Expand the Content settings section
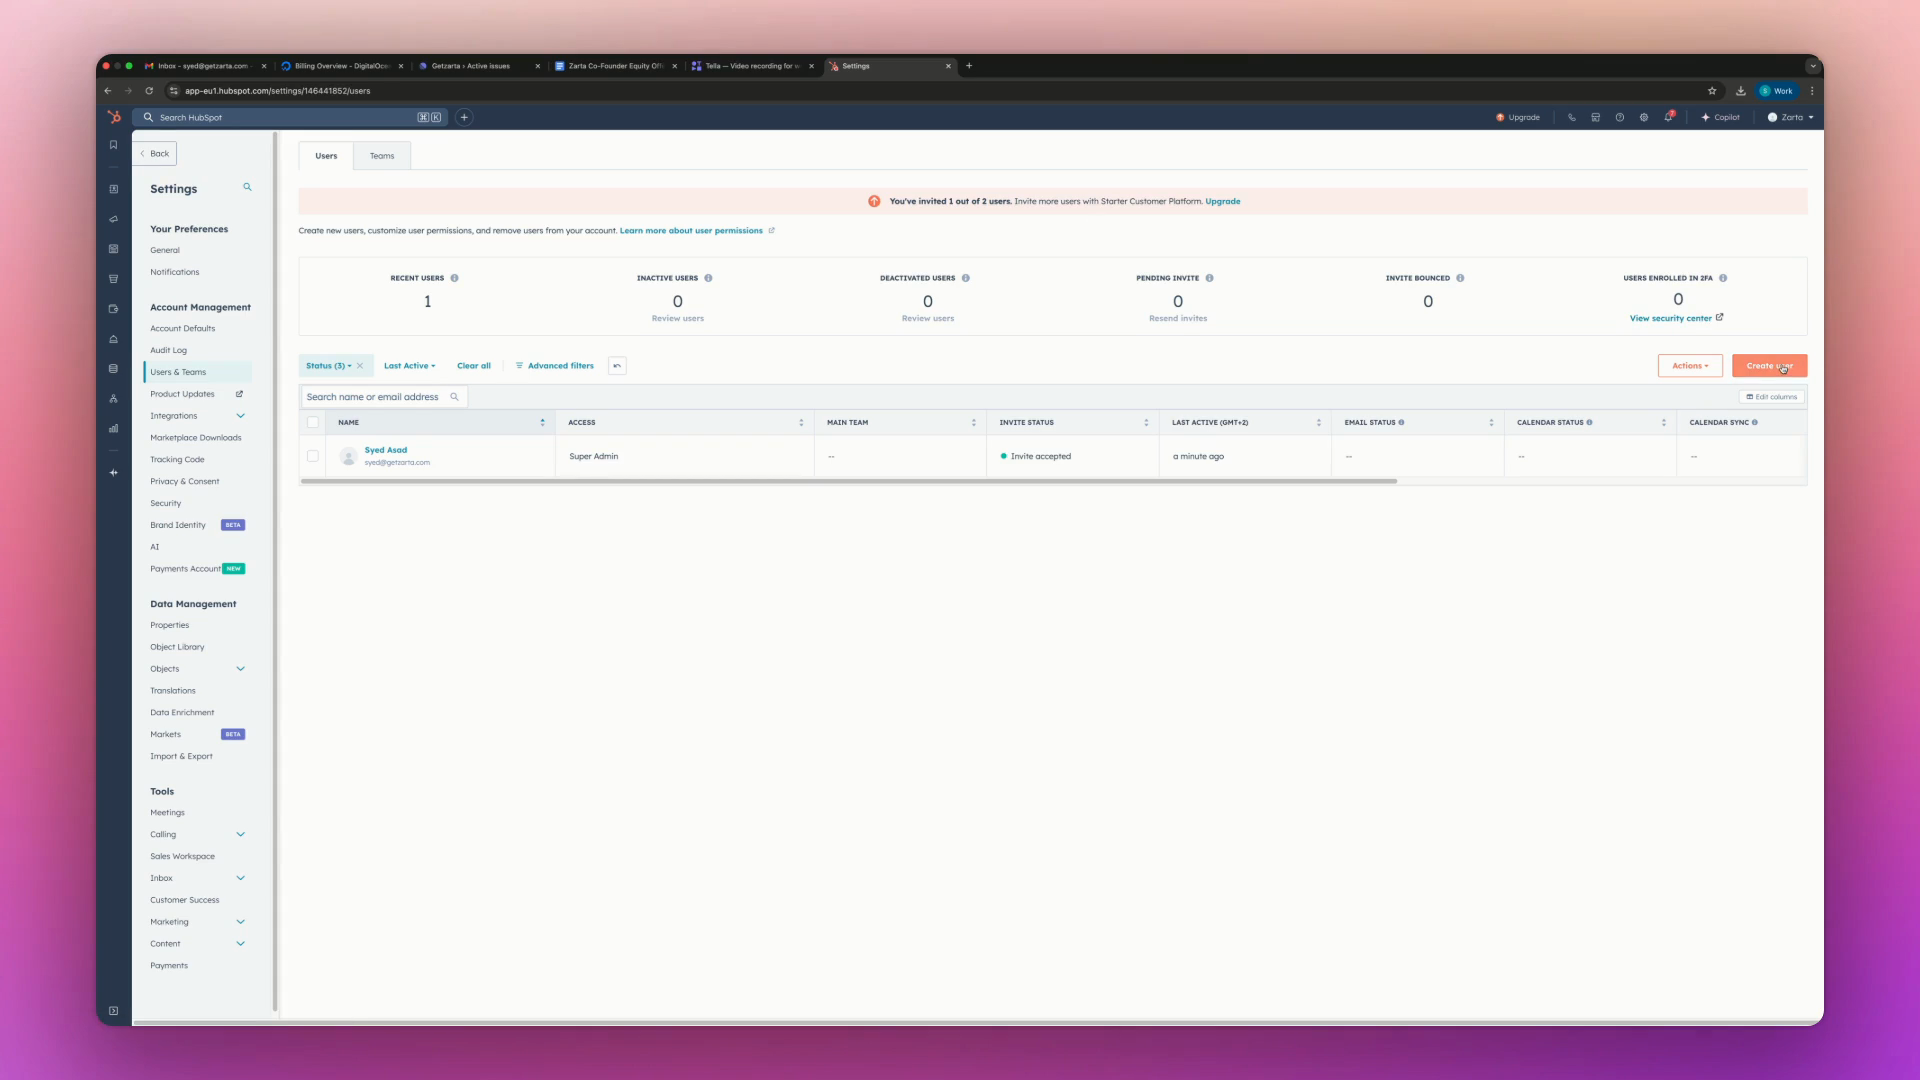The height and width of the screenshot is (1080, 1920). [x=240, y=944]
